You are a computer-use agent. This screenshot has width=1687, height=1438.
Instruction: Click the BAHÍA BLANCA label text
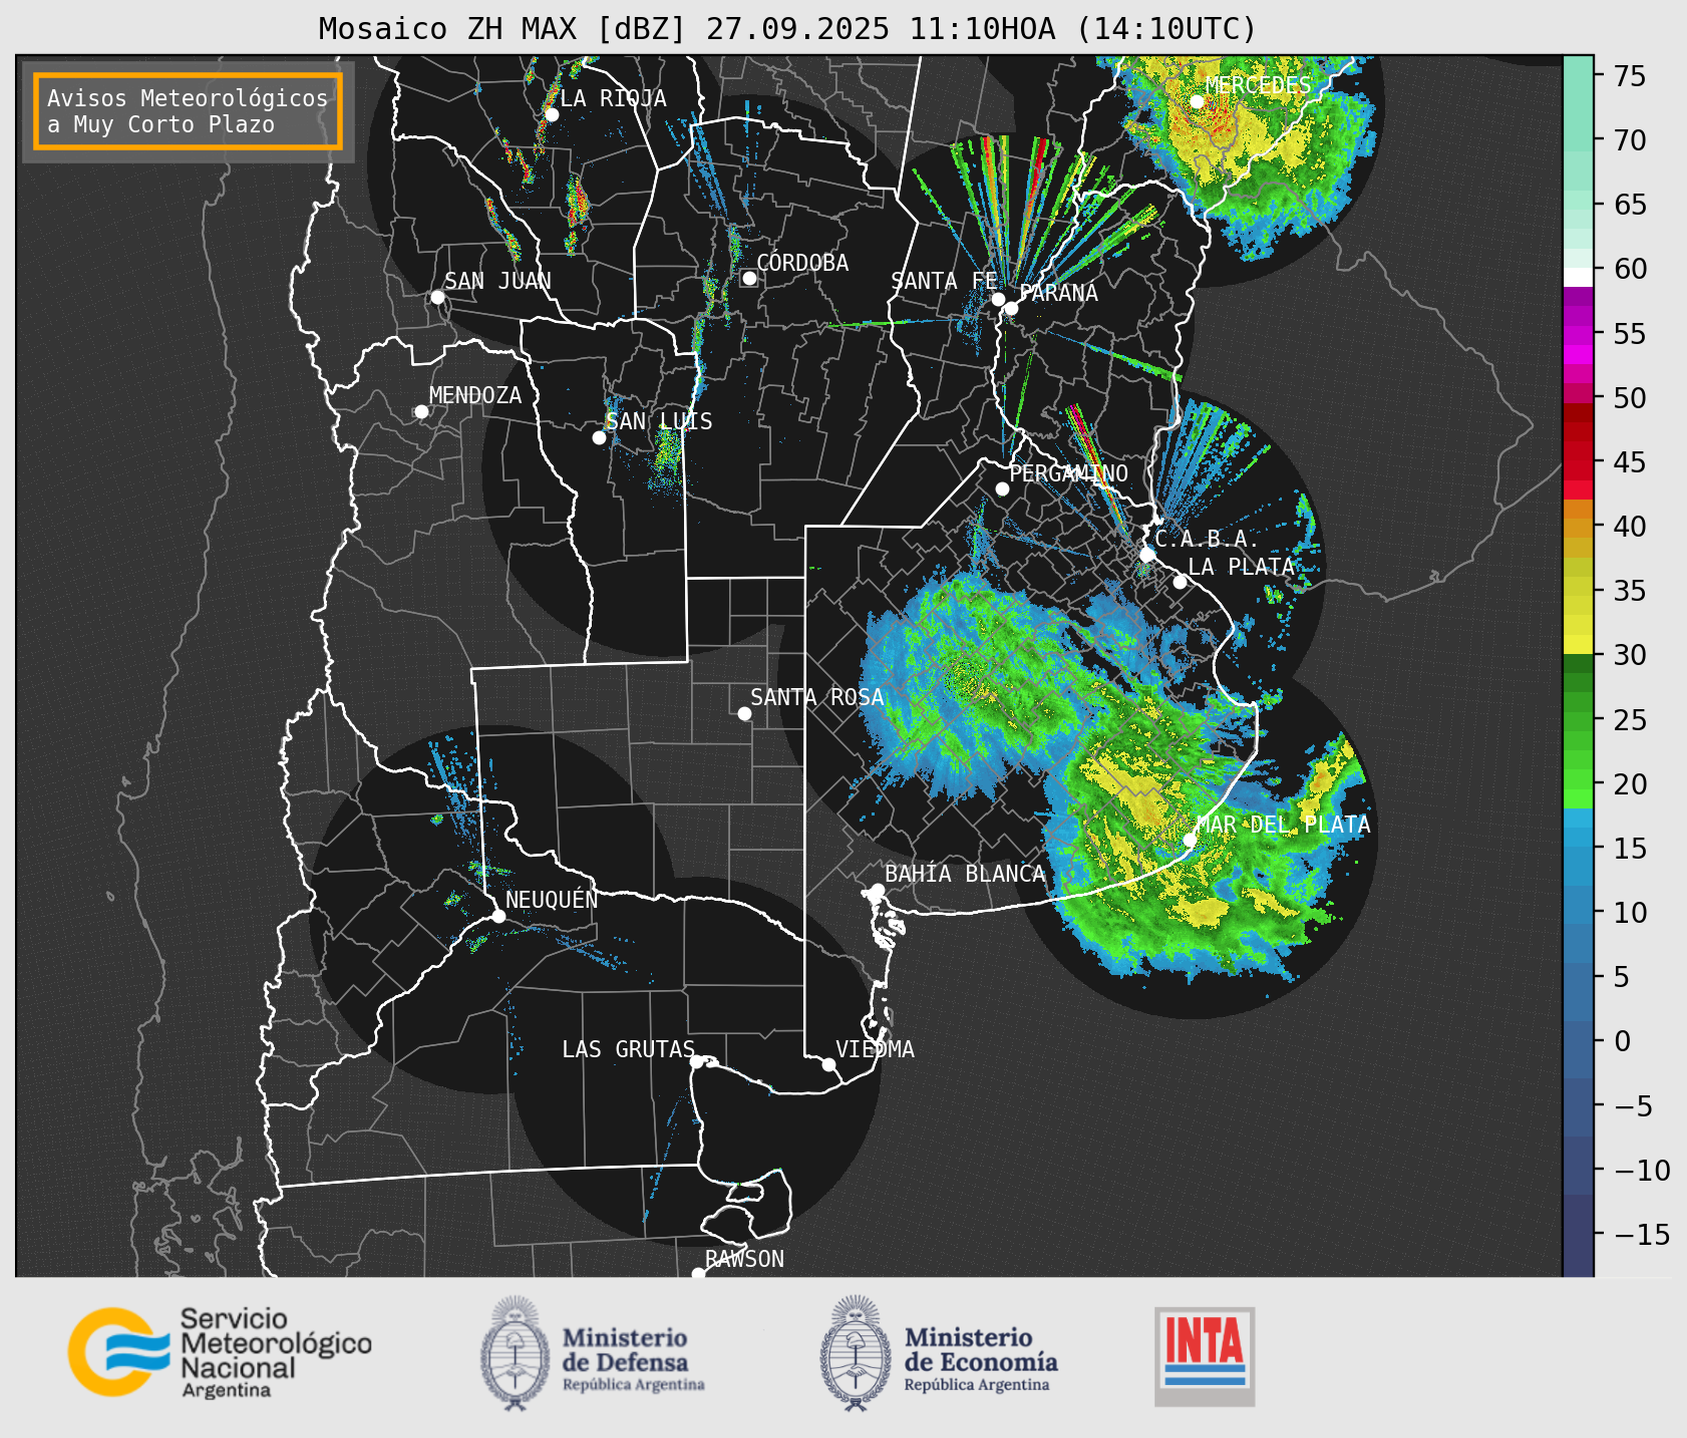click(x=965, y=874)
